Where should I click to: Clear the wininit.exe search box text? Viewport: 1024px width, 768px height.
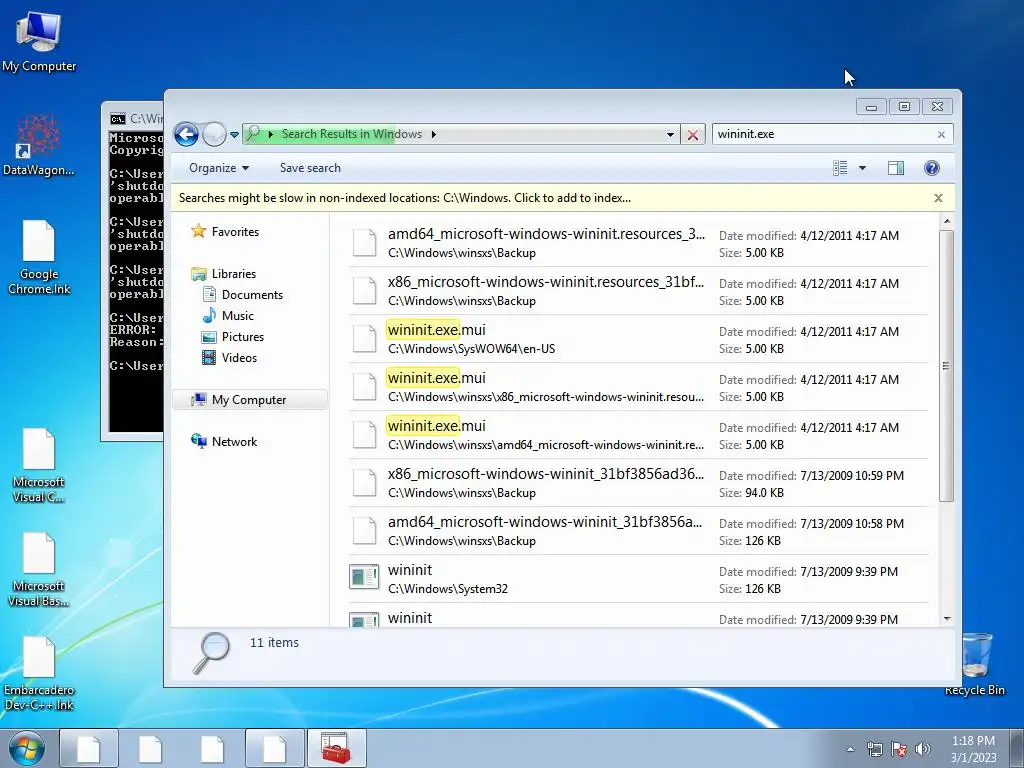(941, 135)
